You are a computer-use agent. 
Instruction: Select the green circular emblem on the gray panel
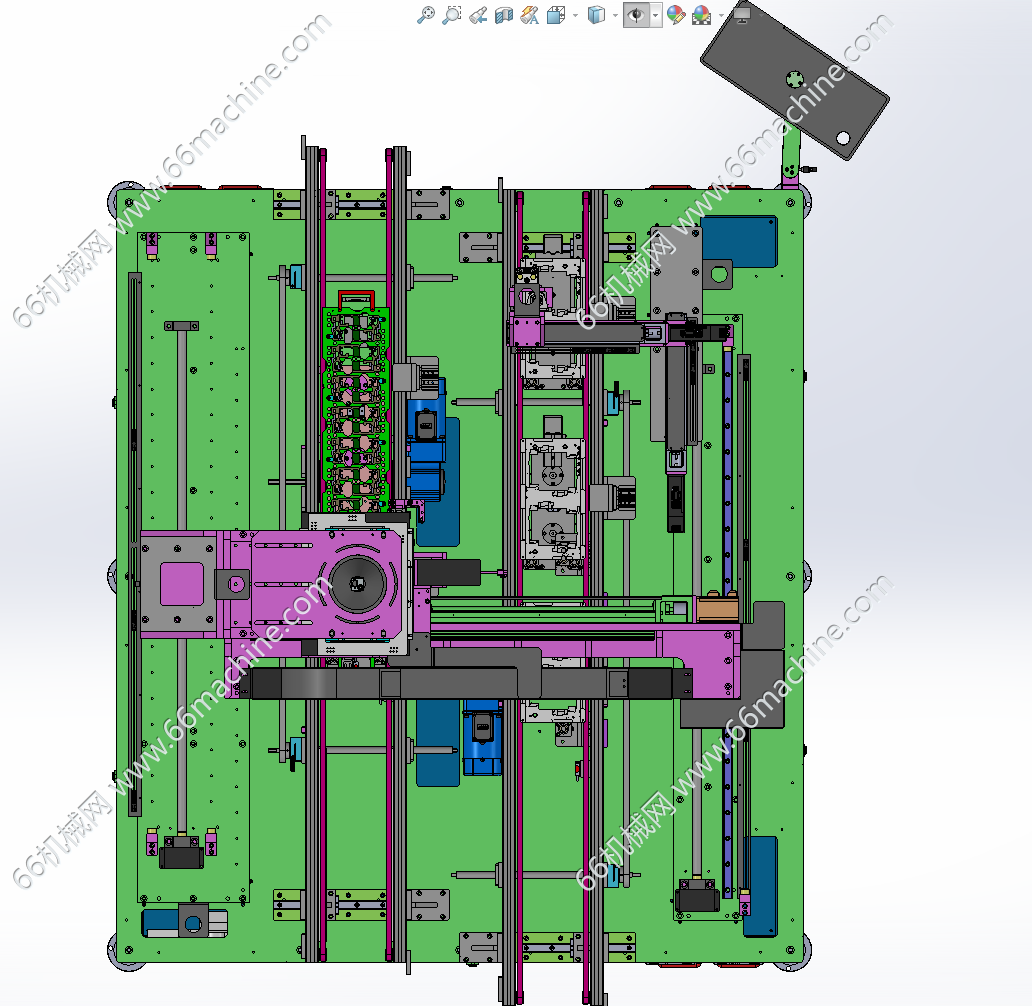795,80
